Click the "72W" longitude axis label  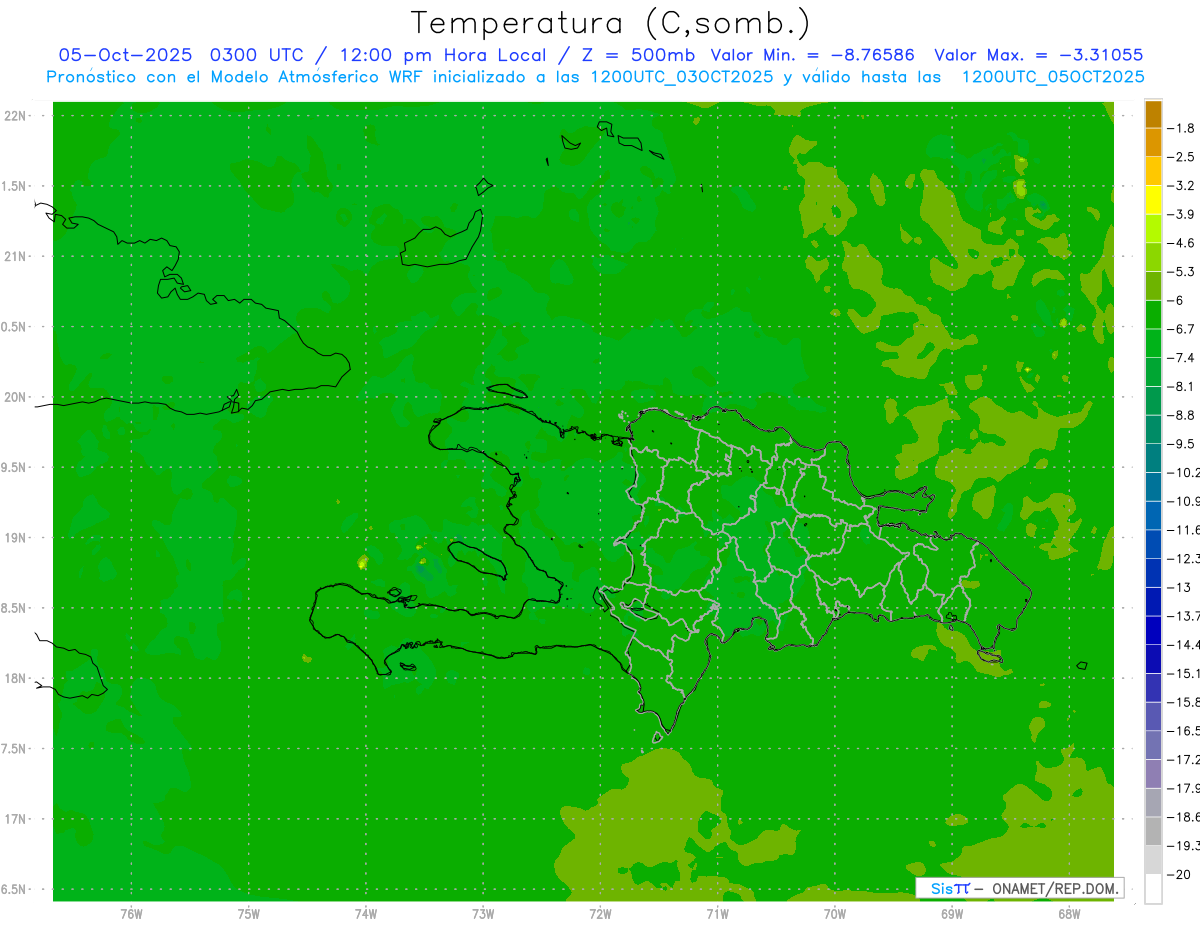600,913
